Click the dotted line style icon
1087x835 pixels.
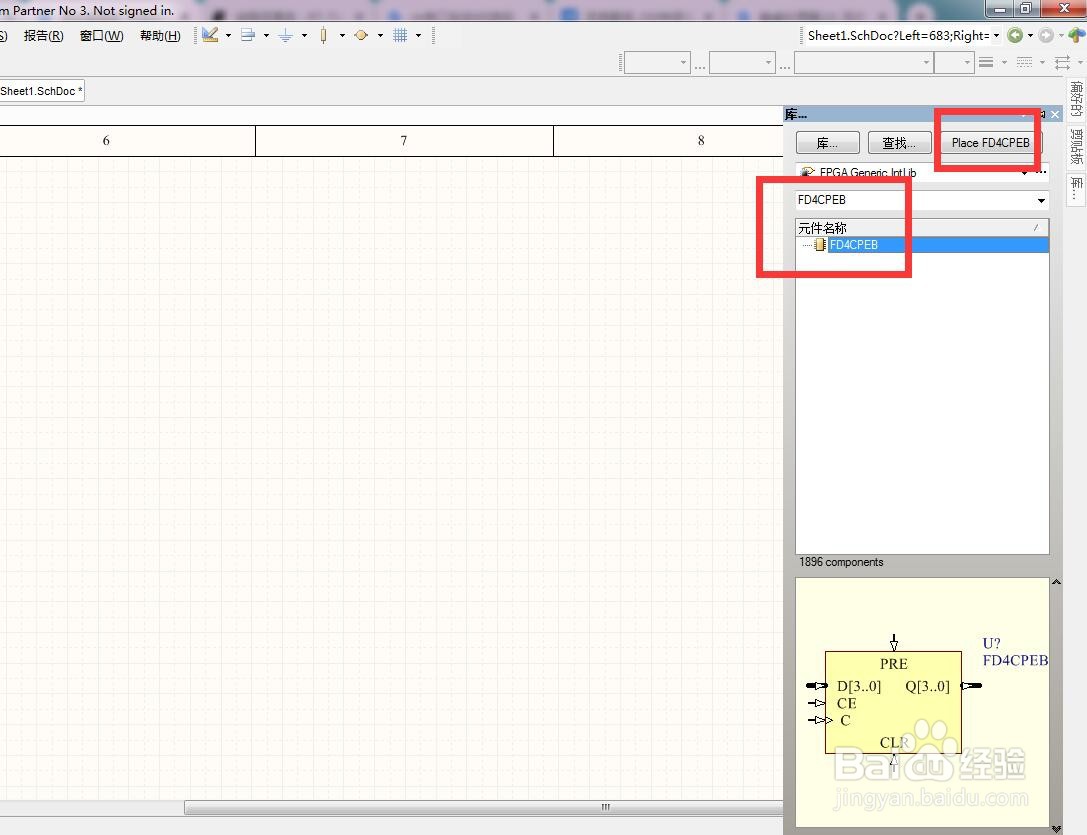click(1024, 62)
